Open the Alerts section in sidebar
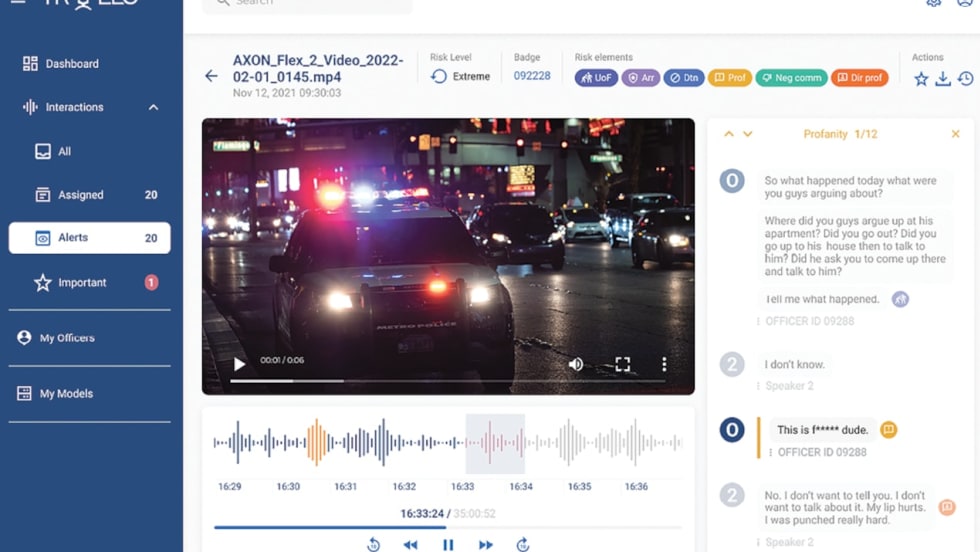The height and width of the screenshot is (552, 980). coord(89,238)
